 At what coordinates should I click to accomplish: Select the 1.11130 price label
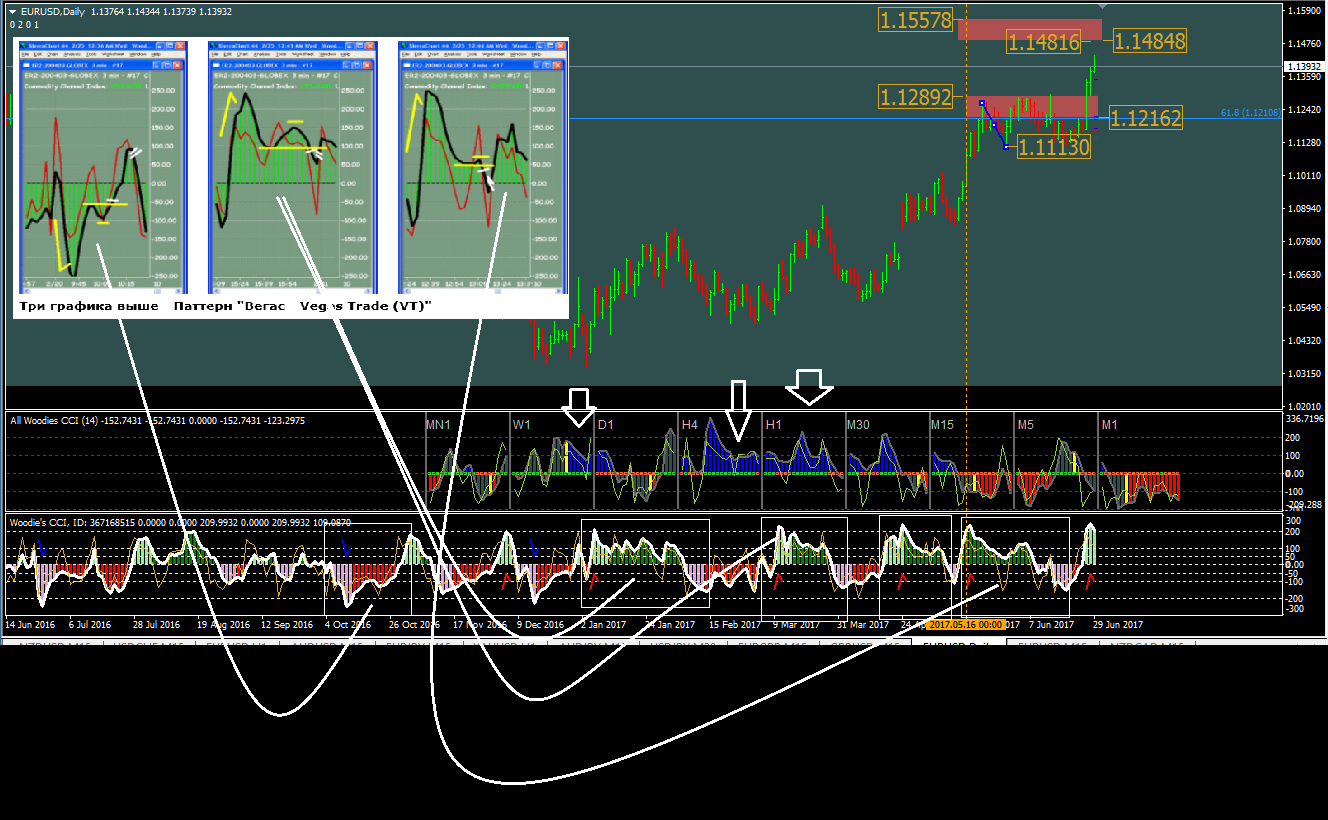(1053, 147)
